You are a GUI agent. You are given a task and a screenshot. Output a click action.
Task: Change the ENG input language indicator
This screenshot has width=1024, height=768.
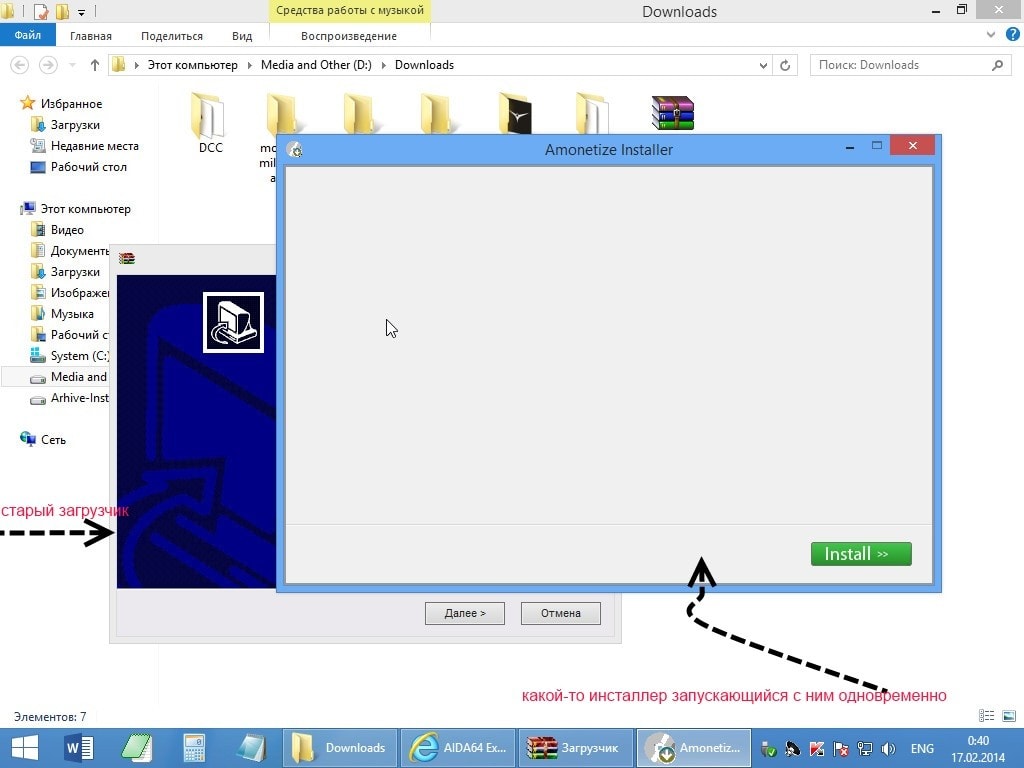click(x=922, y=749)
